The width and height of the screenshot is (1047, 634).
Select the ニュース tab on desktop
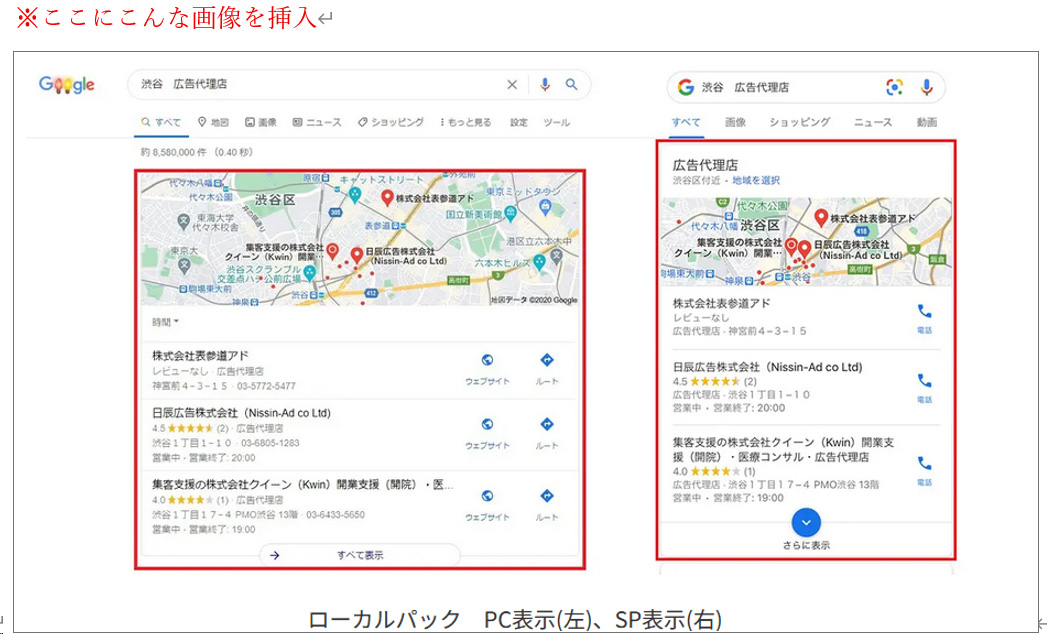(x=317, y=123)
